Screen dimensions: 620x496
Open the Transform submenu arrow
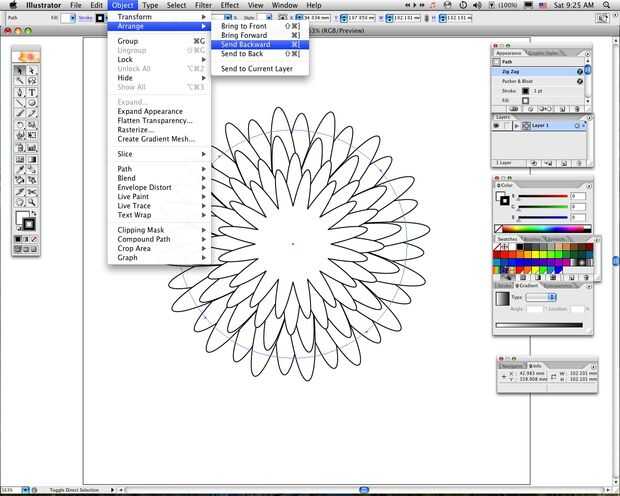204,17
